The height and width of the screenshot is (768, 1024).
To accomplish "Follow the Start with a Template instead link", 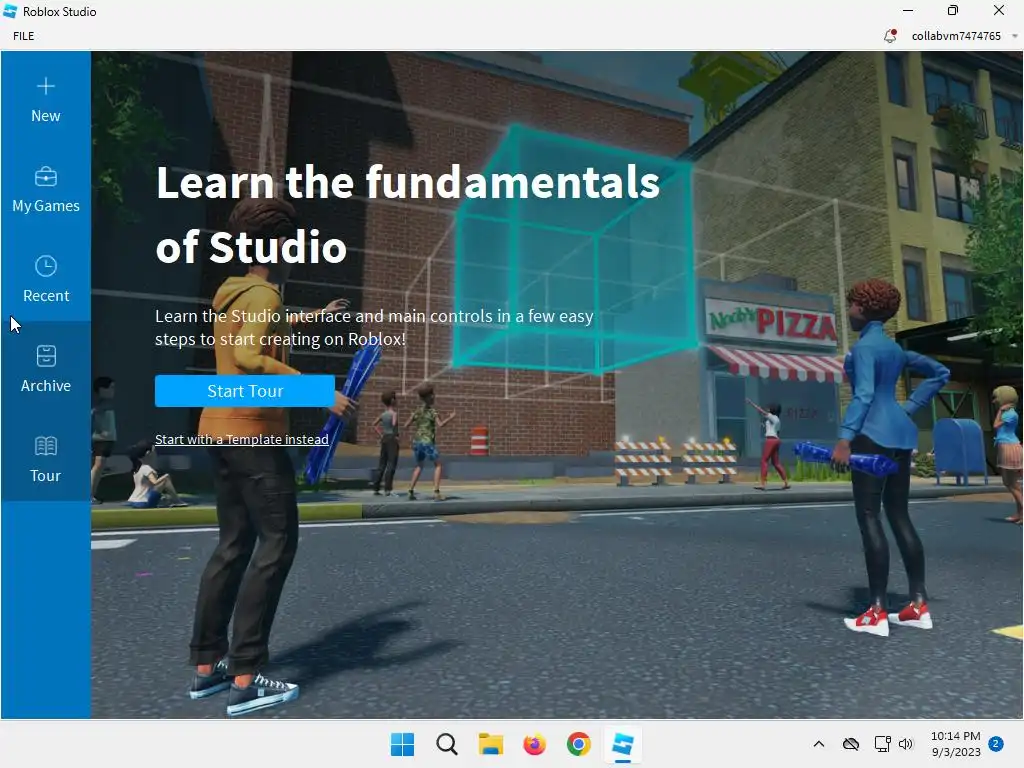I will (x=242, y=440).
